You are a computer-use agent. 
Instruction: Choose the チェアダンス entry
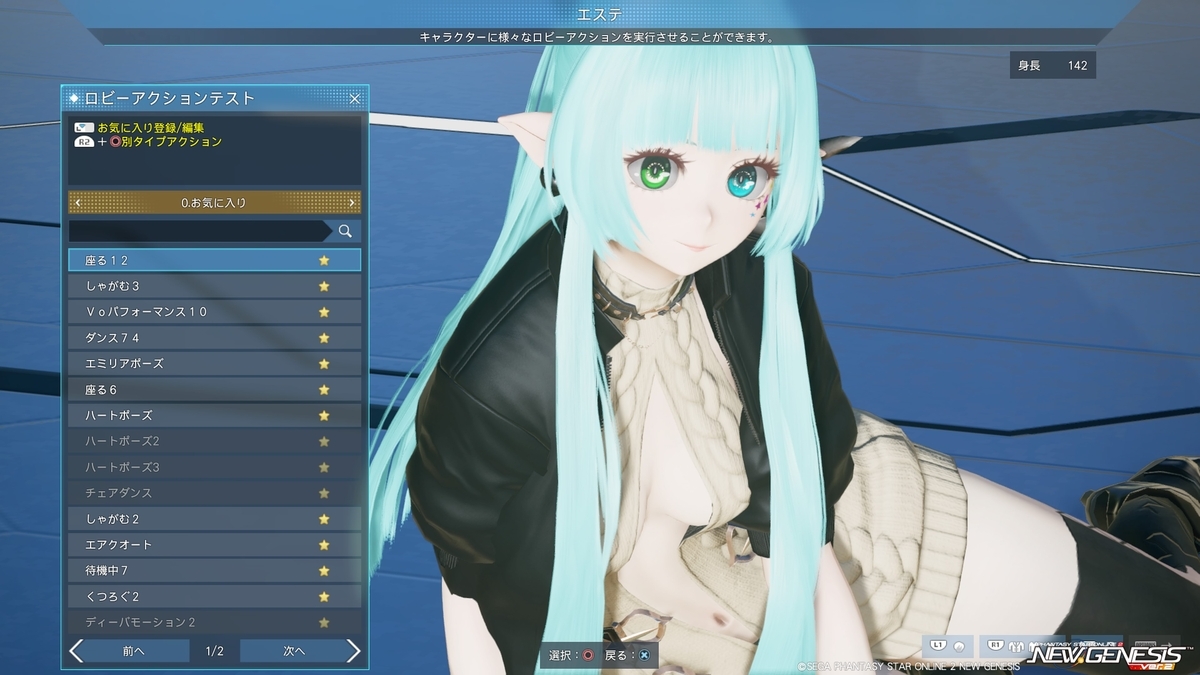pos(214,493)
